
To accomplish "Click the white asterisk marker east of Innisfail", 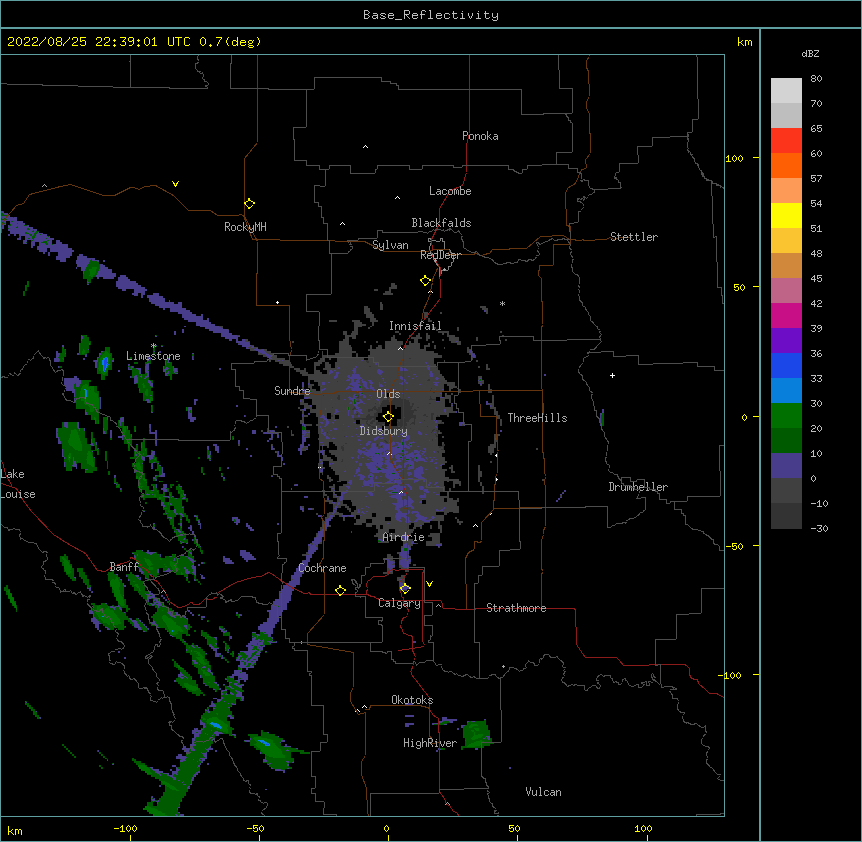I will point(502,303).
